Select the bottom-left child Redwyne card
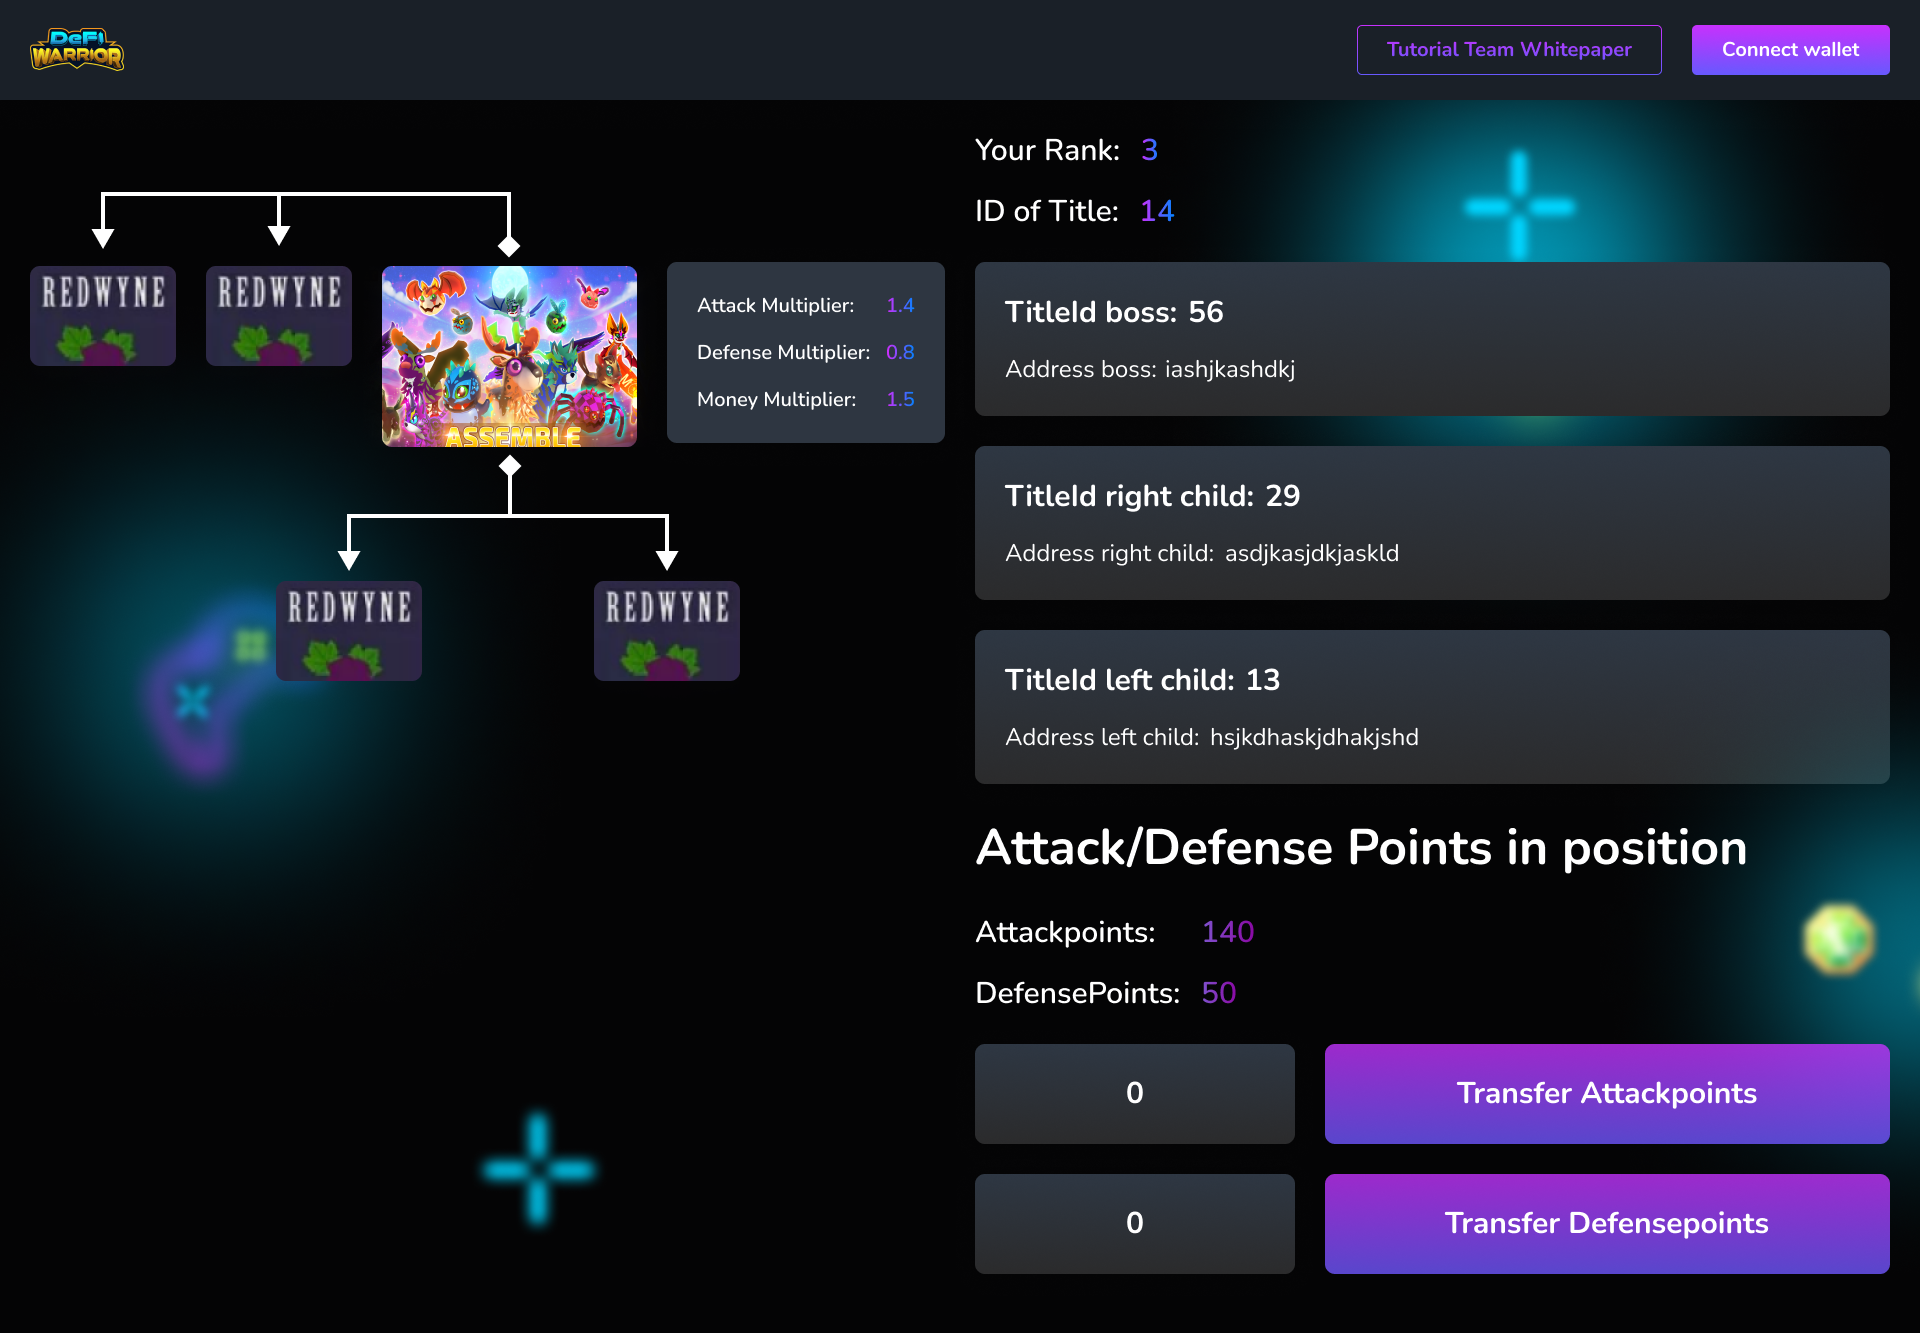1920x1333 pixels. [349, 630]
